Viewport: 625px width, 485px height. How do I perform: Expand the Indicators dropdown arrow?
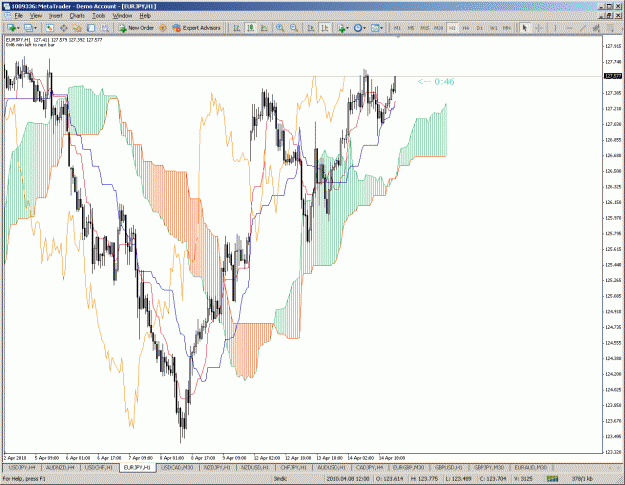(x=348, y=28)
